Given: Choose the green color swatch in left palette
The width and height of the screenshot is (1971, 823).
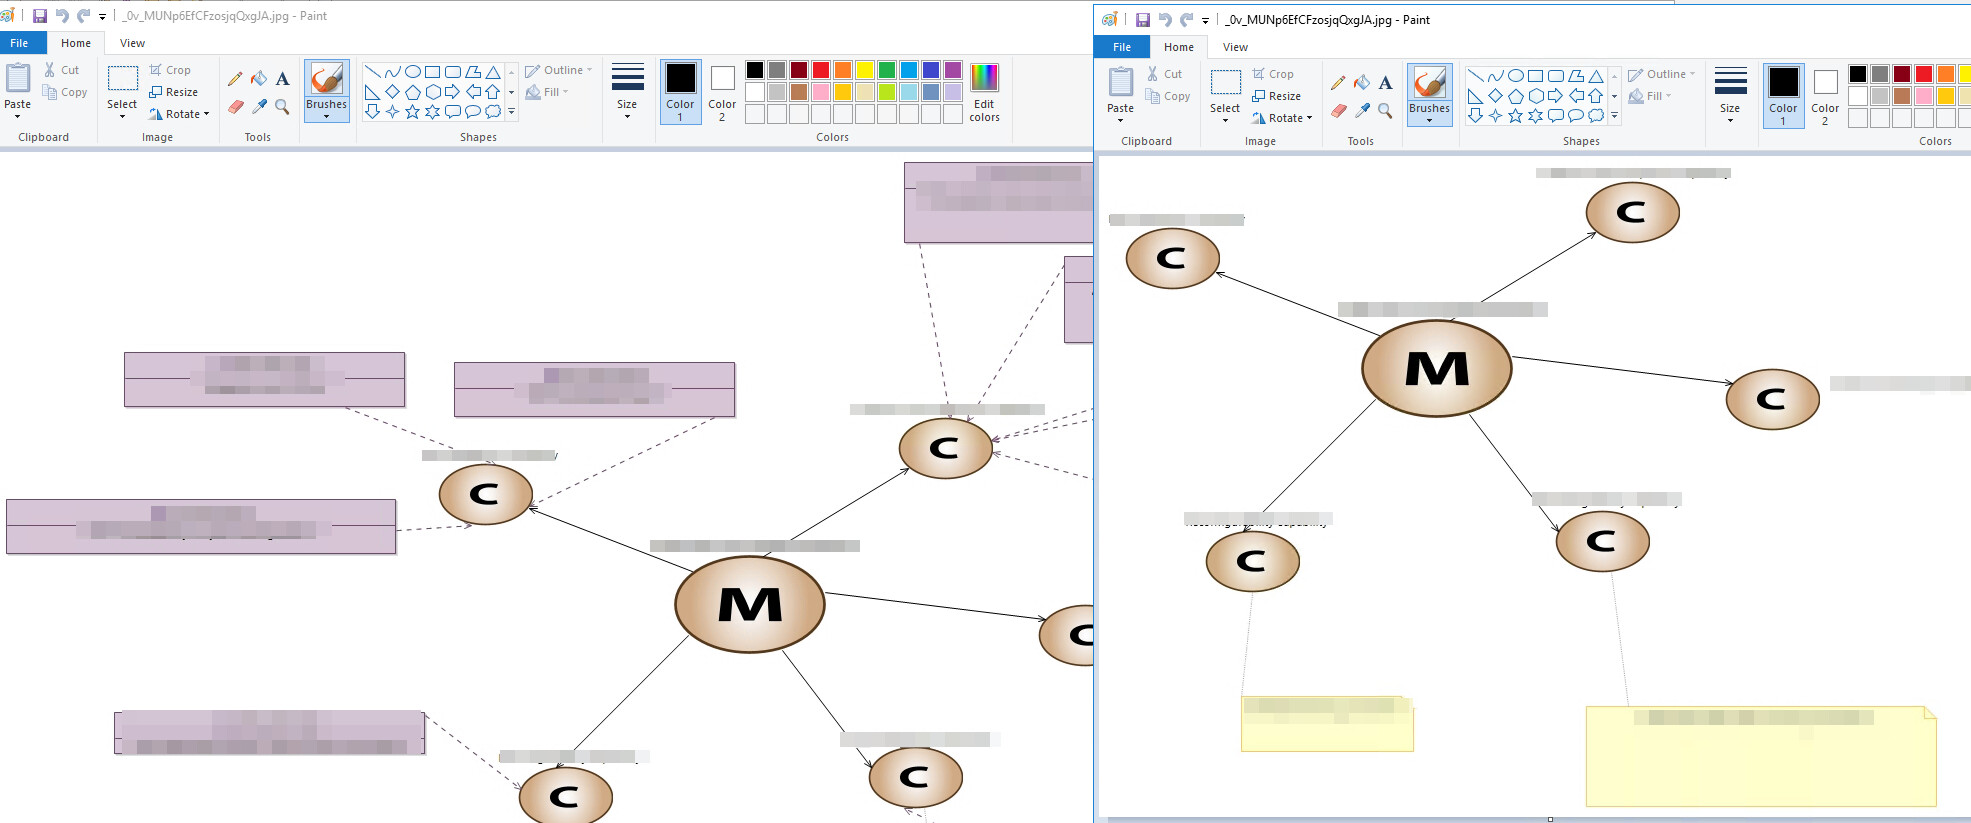Looking at the screenshot, I should pyautogui.click(x=887, y=70).
